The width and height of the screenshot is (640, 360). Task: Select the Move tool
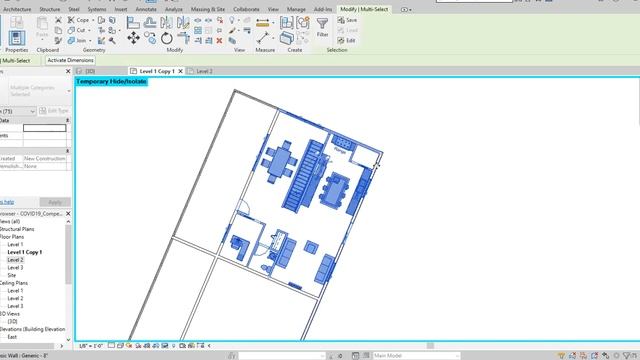pos(133,38)
